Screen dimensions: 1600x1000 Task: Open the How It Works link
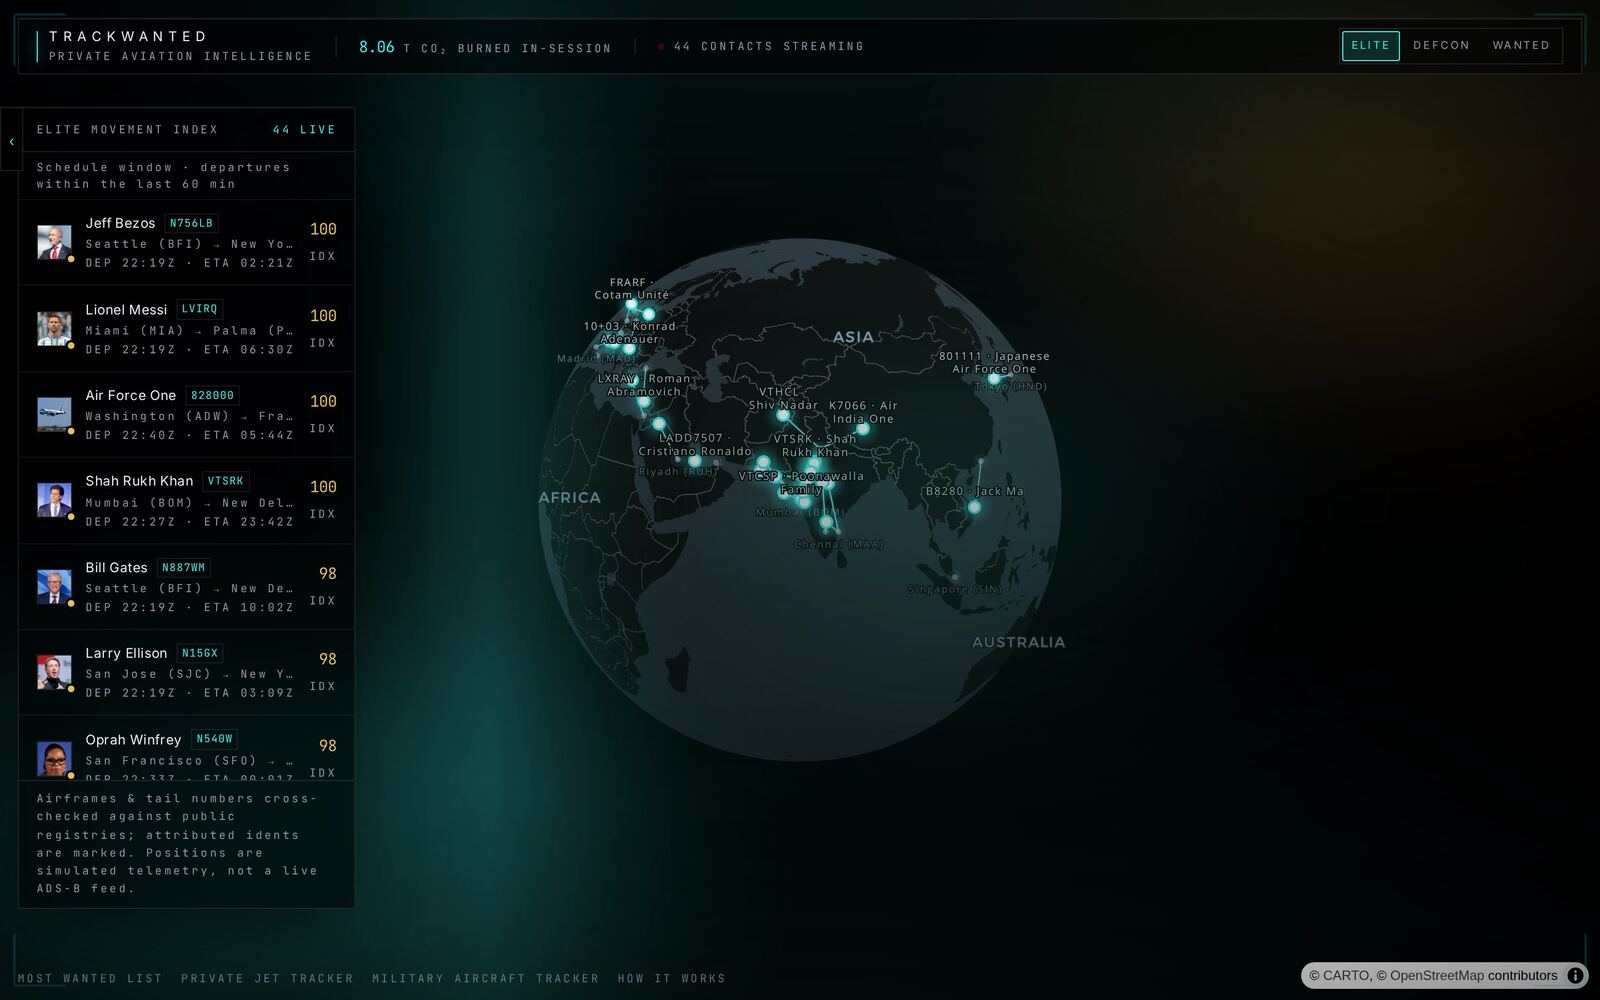(672, 979)
